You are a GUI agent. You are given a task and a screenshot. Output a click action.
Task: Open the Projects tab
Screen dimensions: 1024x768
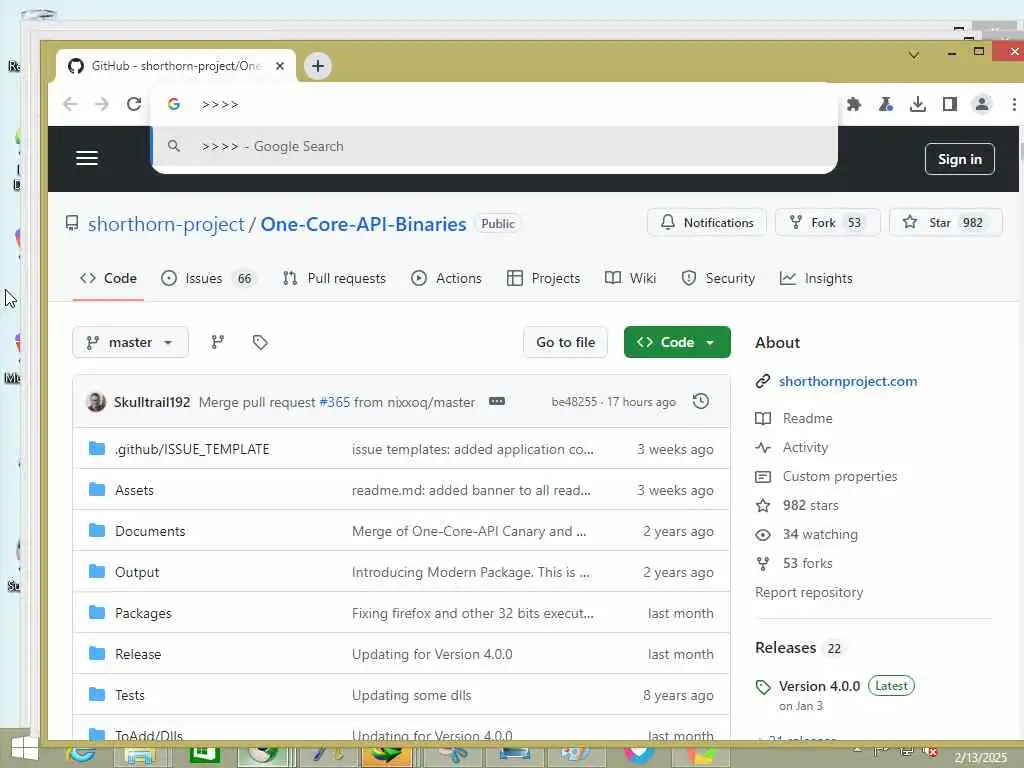click(x=543, y=278)
